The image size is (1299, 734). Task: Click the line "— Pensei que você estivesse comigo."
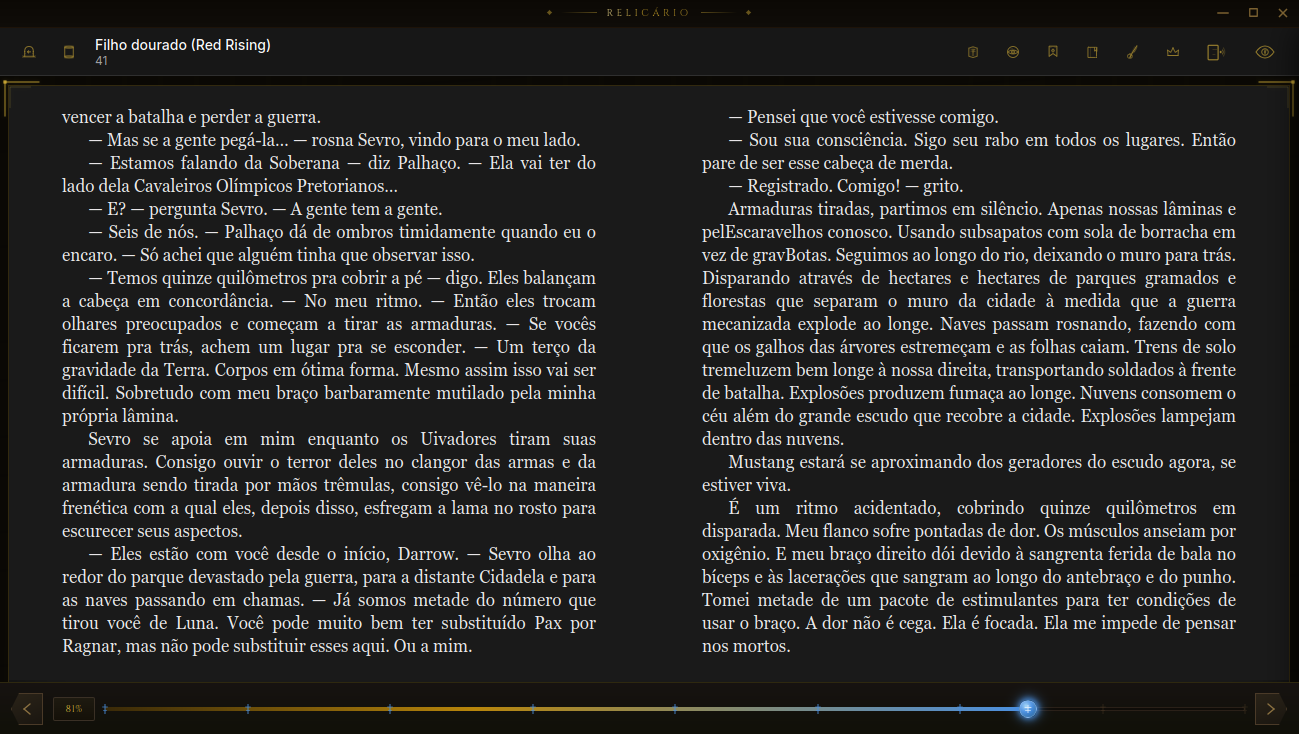[x=863, y=117]
